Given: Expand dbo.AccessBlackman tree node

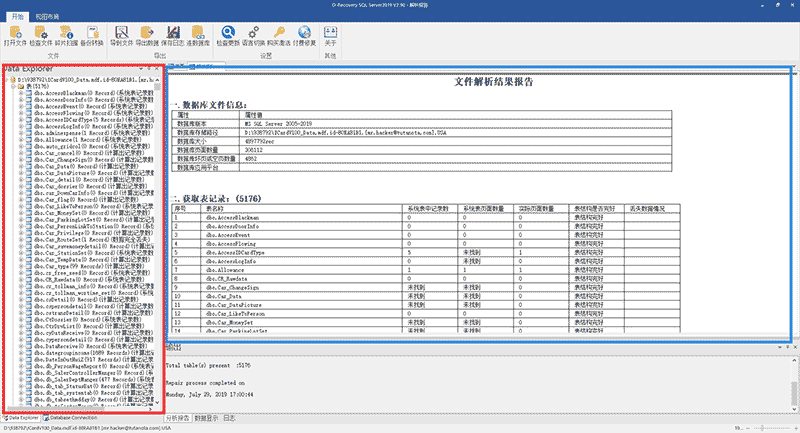Looking at the screenshot, I should [x=21, y=93].
